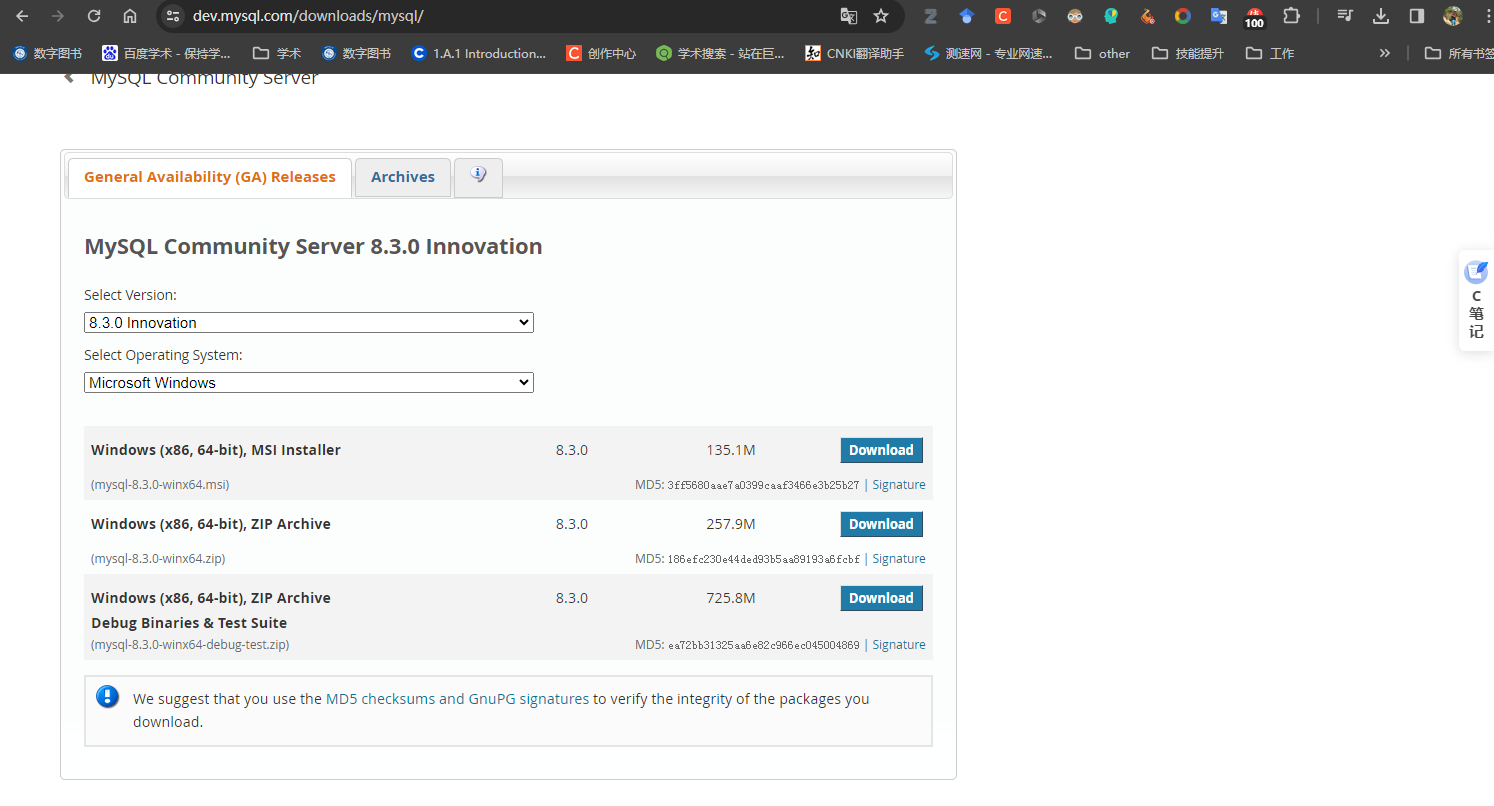Screen dimensions: 1494x806
Task: Open Signature link for mysql-8.3.0-winx64.msi
Action: point(899,485)
